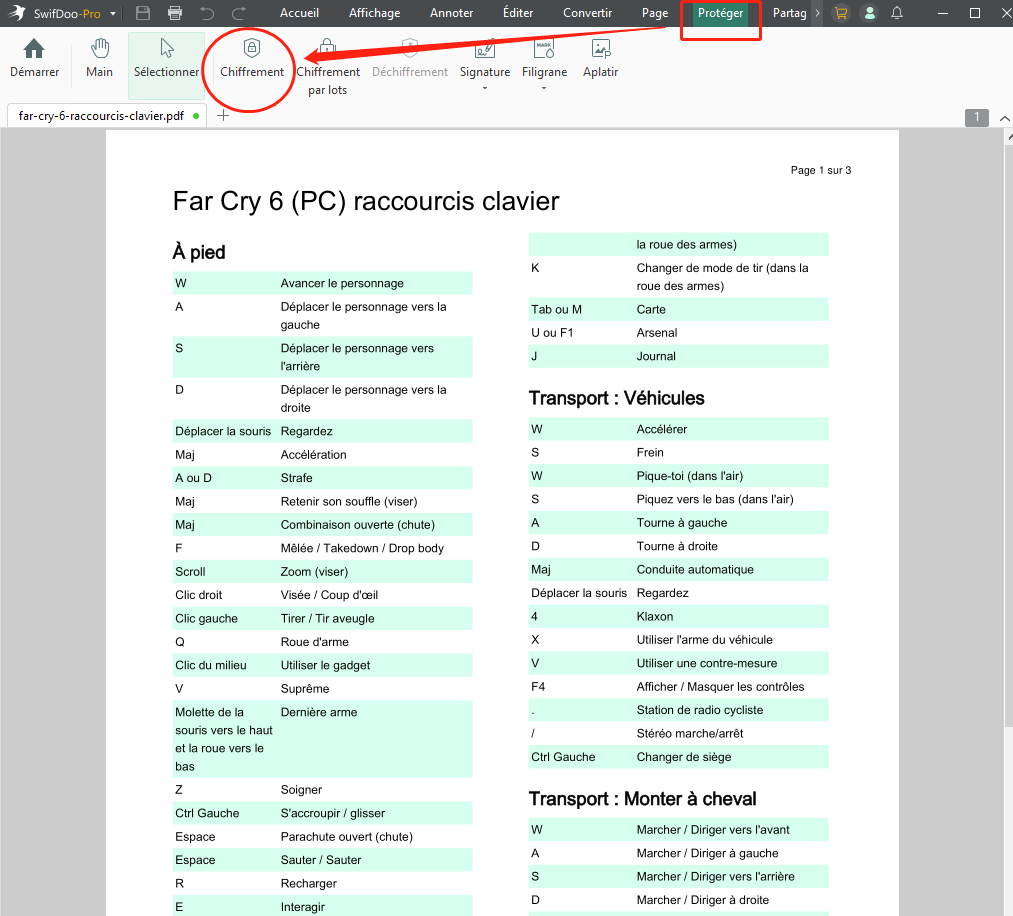Click 'Utiliser une contre-mesure' cell
The width and height of the screenshot is (1013, 916).
point(706,663)
